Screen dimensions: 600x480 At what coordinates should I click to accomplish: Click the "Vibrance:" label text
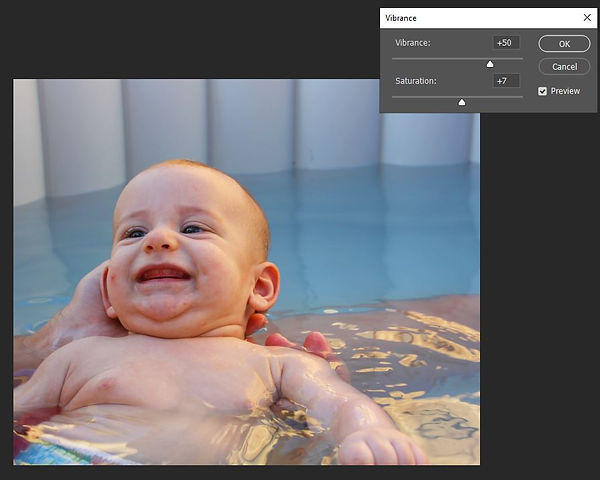412,43
